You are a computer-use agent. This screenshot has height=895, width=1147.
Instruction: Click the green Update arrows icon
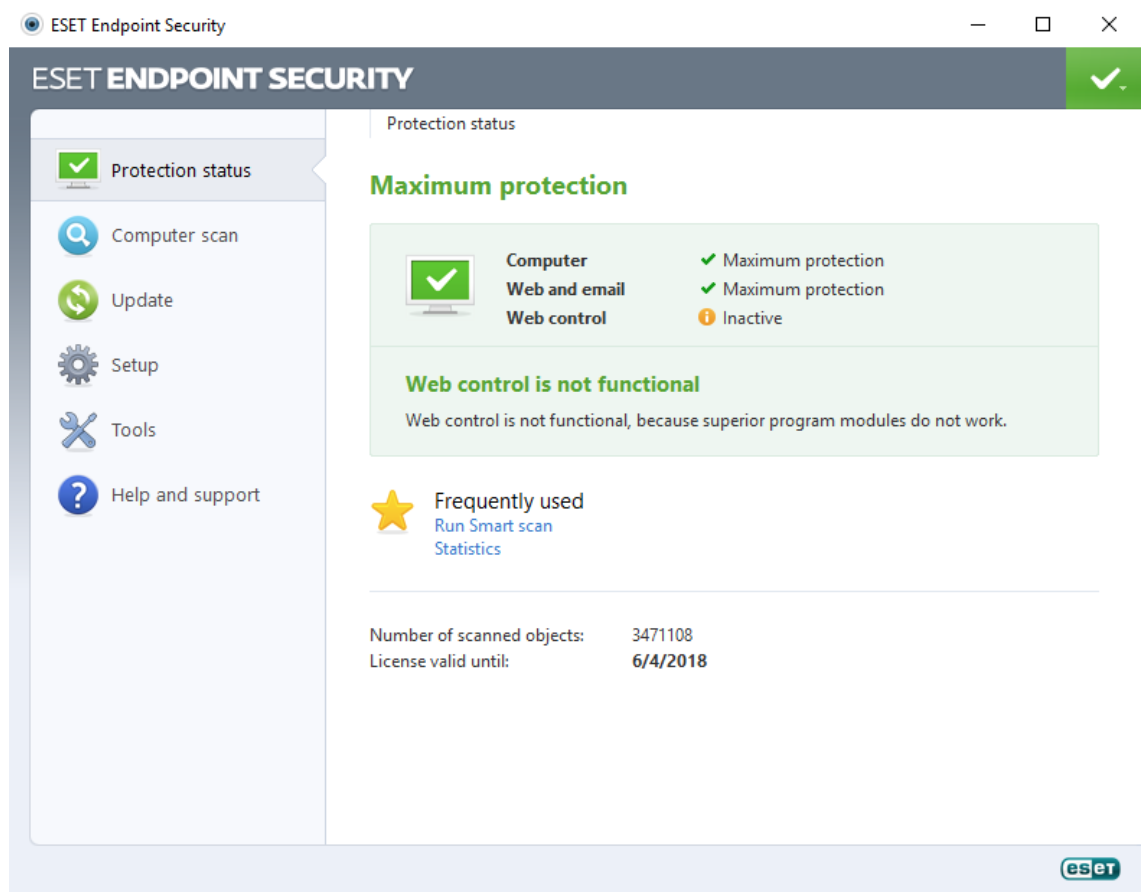click(x=78, y=301)
